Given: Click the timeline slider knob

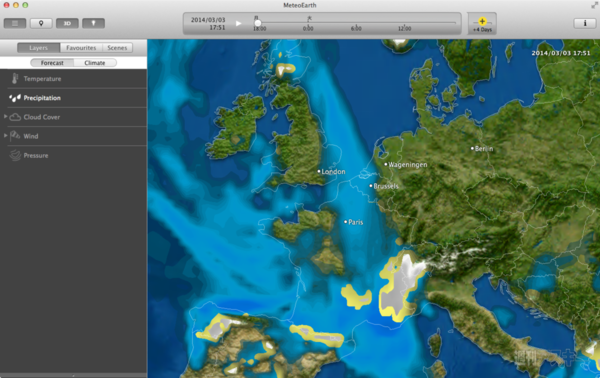Looking at the screenshot, I should pyautogui.click(x=258, y=23).
